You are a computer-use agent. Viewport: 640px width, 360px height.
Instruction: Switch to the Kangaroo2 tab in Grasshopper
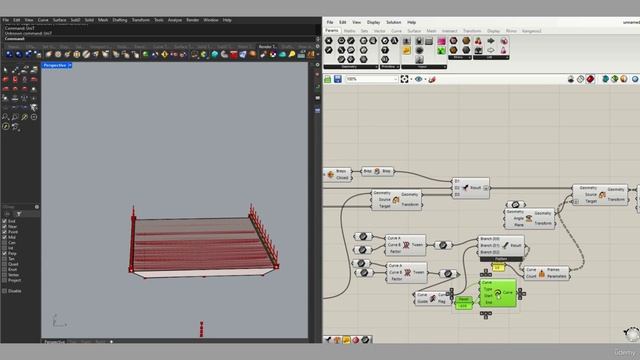click(531, 31)
